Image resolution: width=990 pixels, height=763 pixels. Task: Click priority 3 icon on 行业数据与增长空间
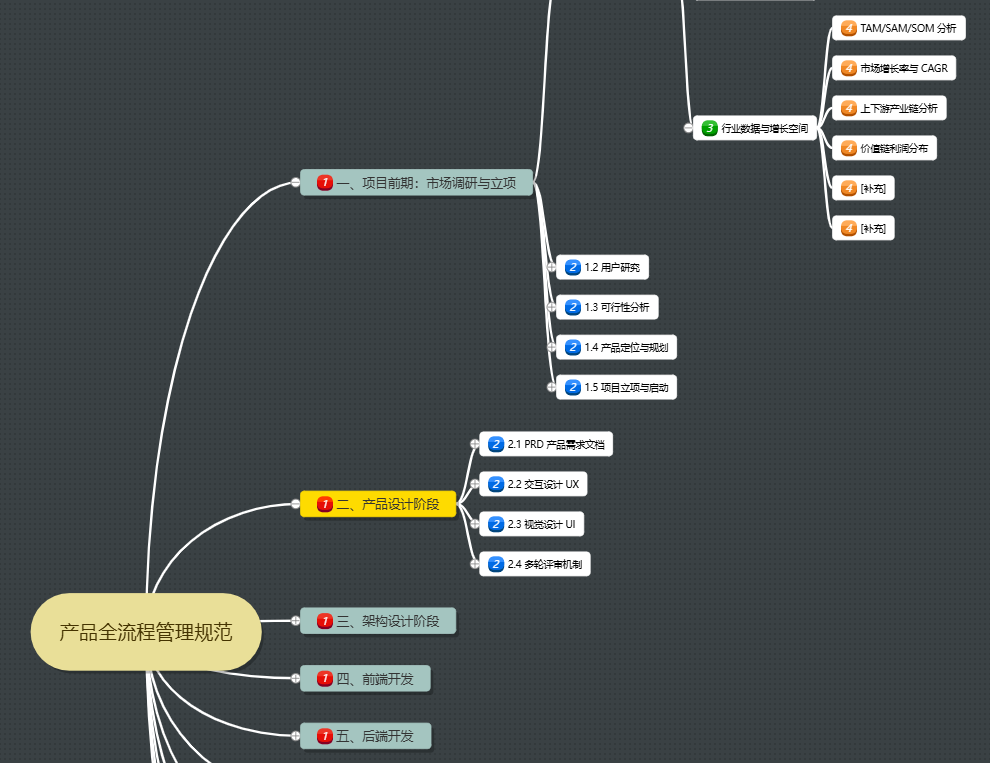click(710, 128)
